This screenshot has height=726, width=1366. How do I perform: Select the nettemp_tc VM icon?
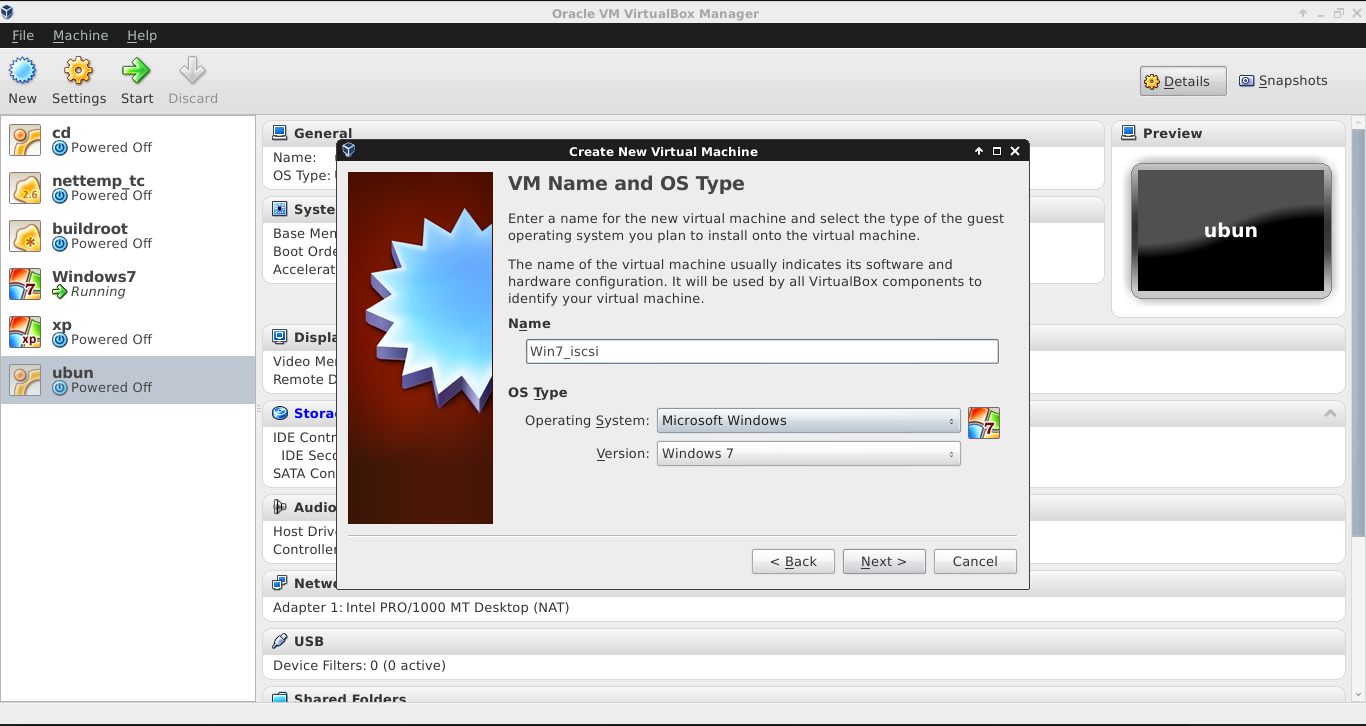click(25, 188)
